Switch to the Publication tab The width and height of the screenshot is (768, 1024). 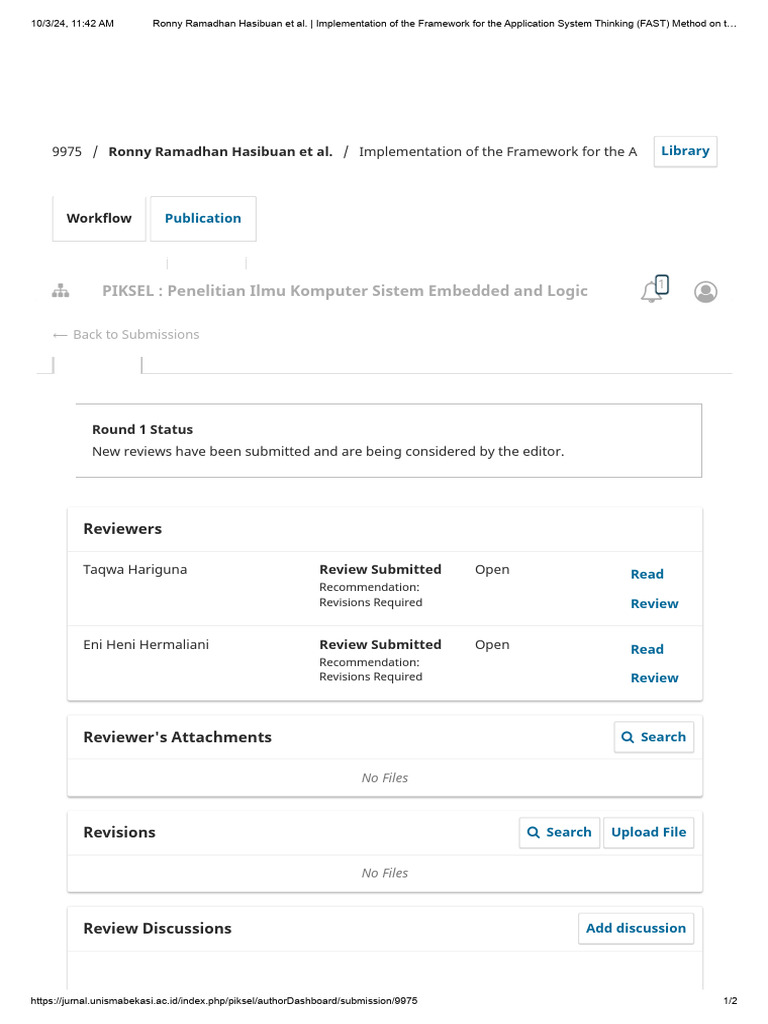[203, 218]
